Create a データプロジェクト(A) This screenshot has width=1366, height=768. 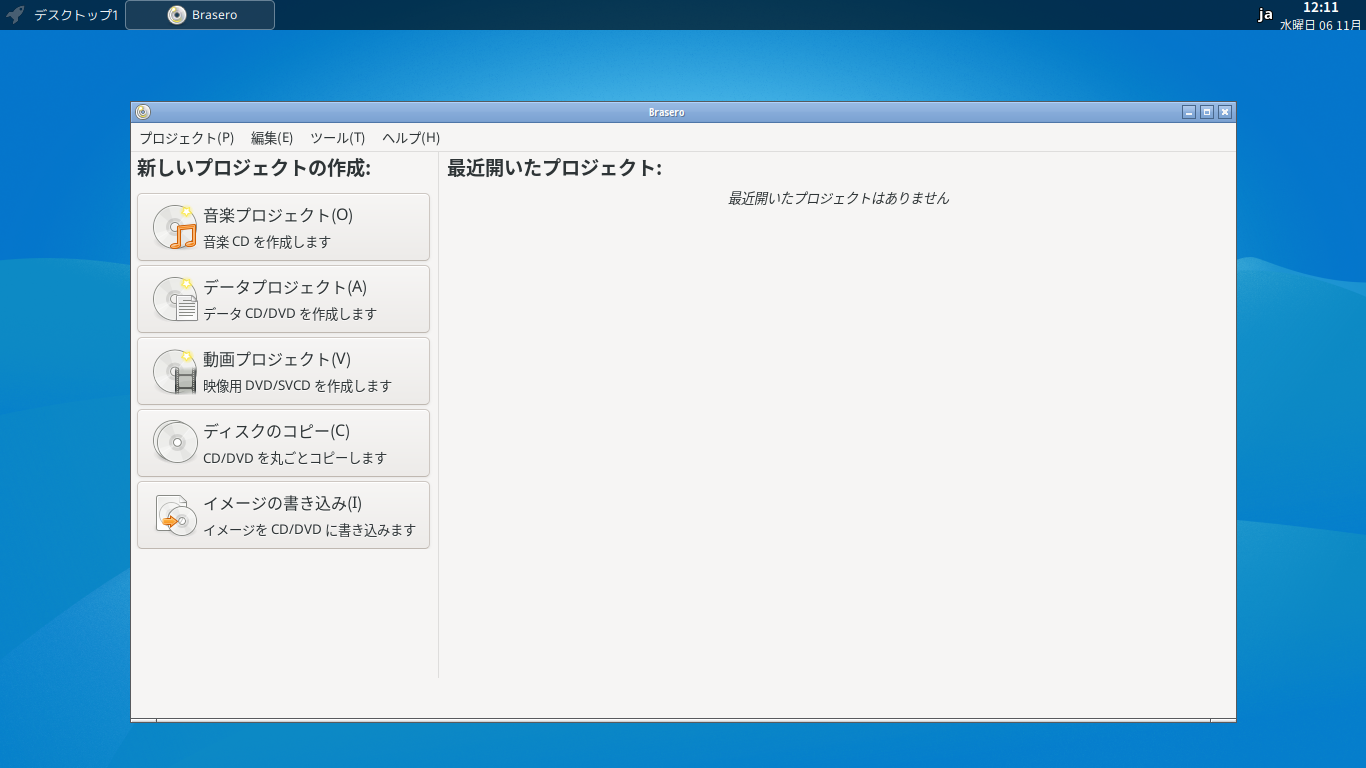[283, 299]
